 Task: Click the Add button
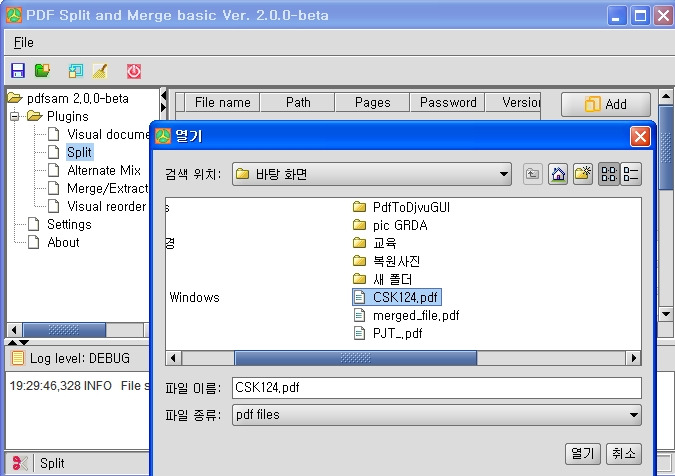(x=606, y=104)
